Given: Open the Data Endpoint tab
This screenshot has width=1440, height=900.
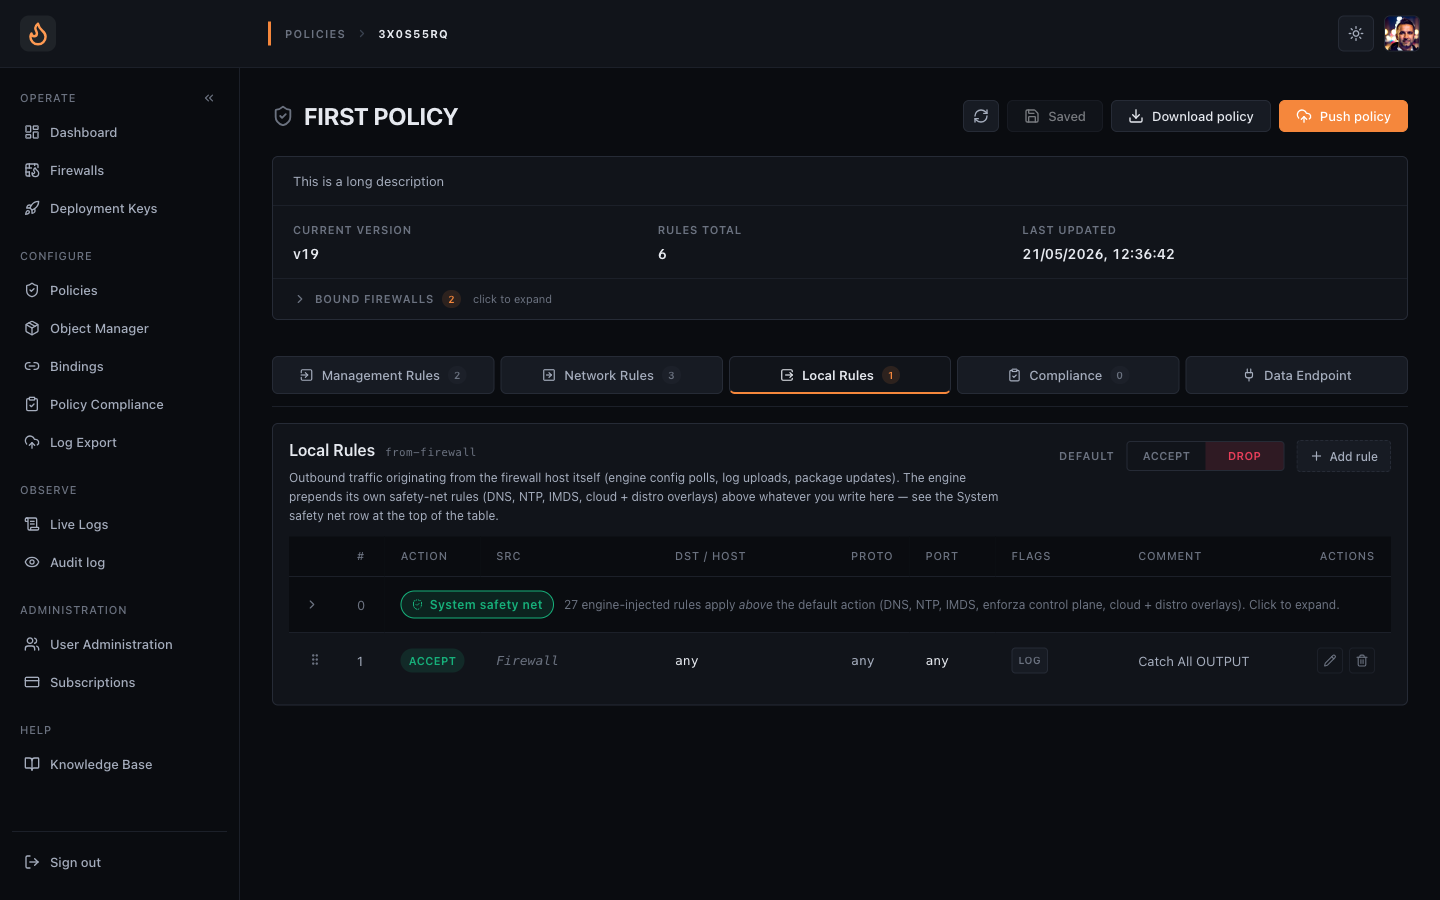Looking at the screenshot, I should [x=1296, y=375].
